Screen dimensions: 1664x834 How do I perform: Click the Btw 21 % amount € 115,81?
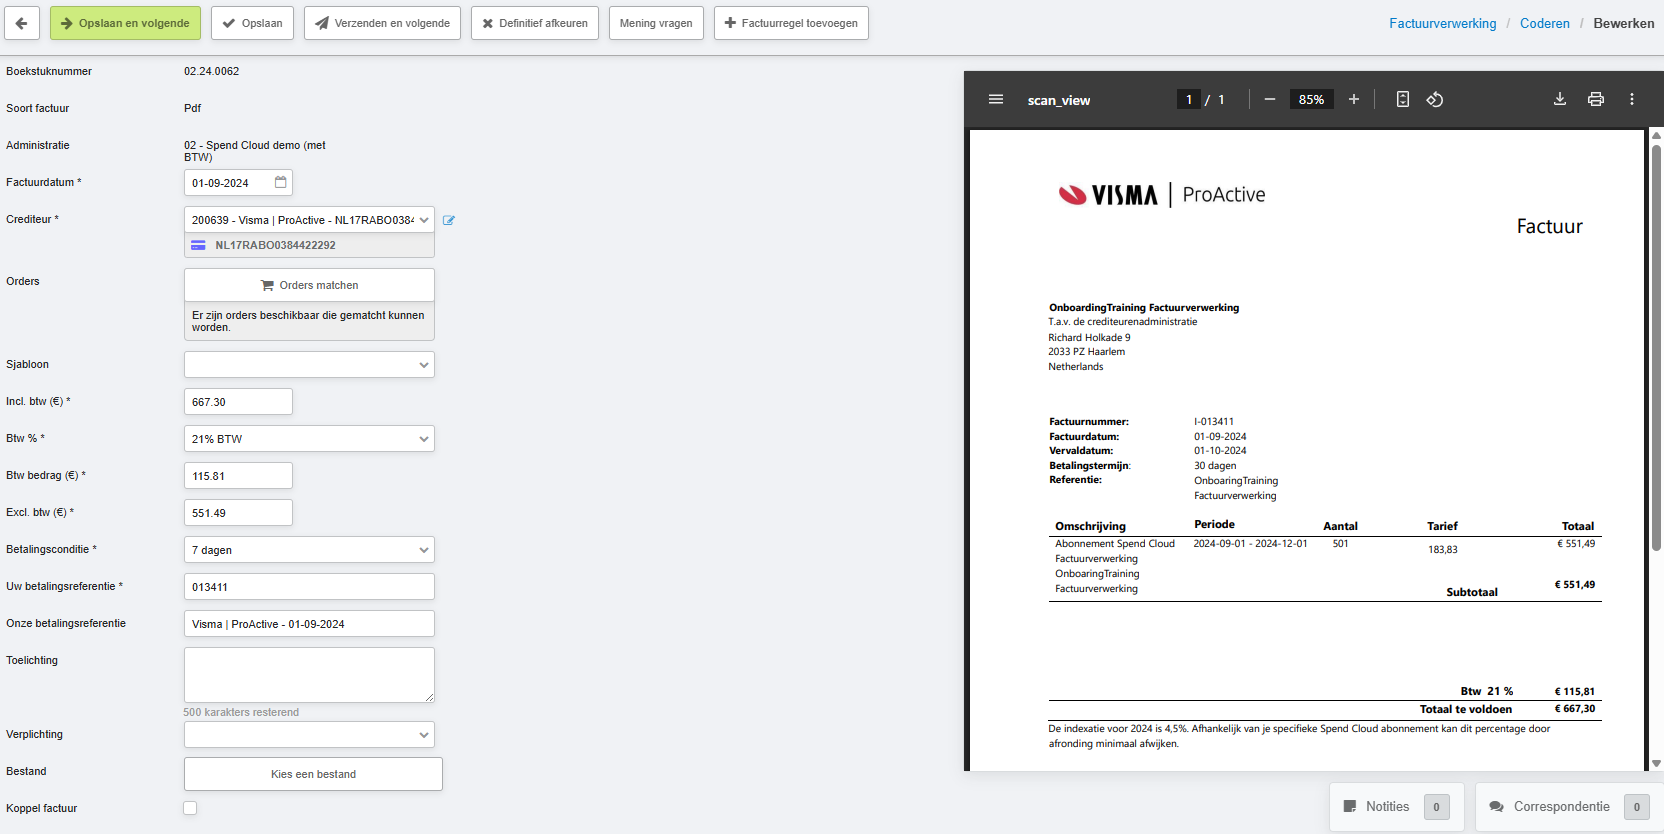click(x=1575, y=691)
